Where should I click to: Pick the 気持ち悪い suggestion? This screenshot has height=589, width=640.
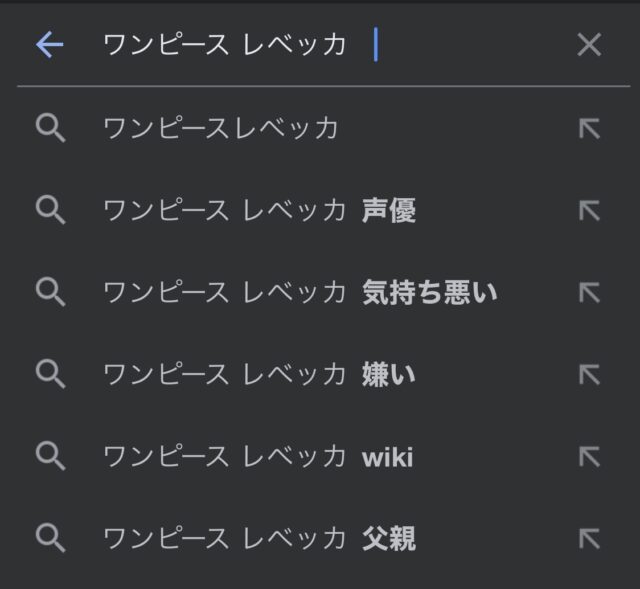pos(300,292)
